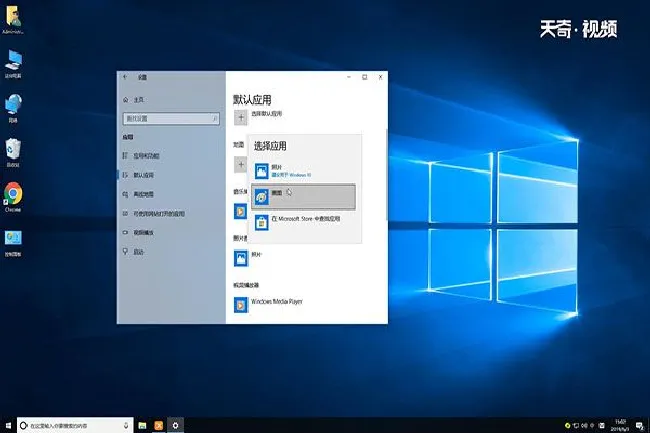650x433 pixels.
Task: Click the Cortana taskbar search box
Action: (x=75, y=426)
